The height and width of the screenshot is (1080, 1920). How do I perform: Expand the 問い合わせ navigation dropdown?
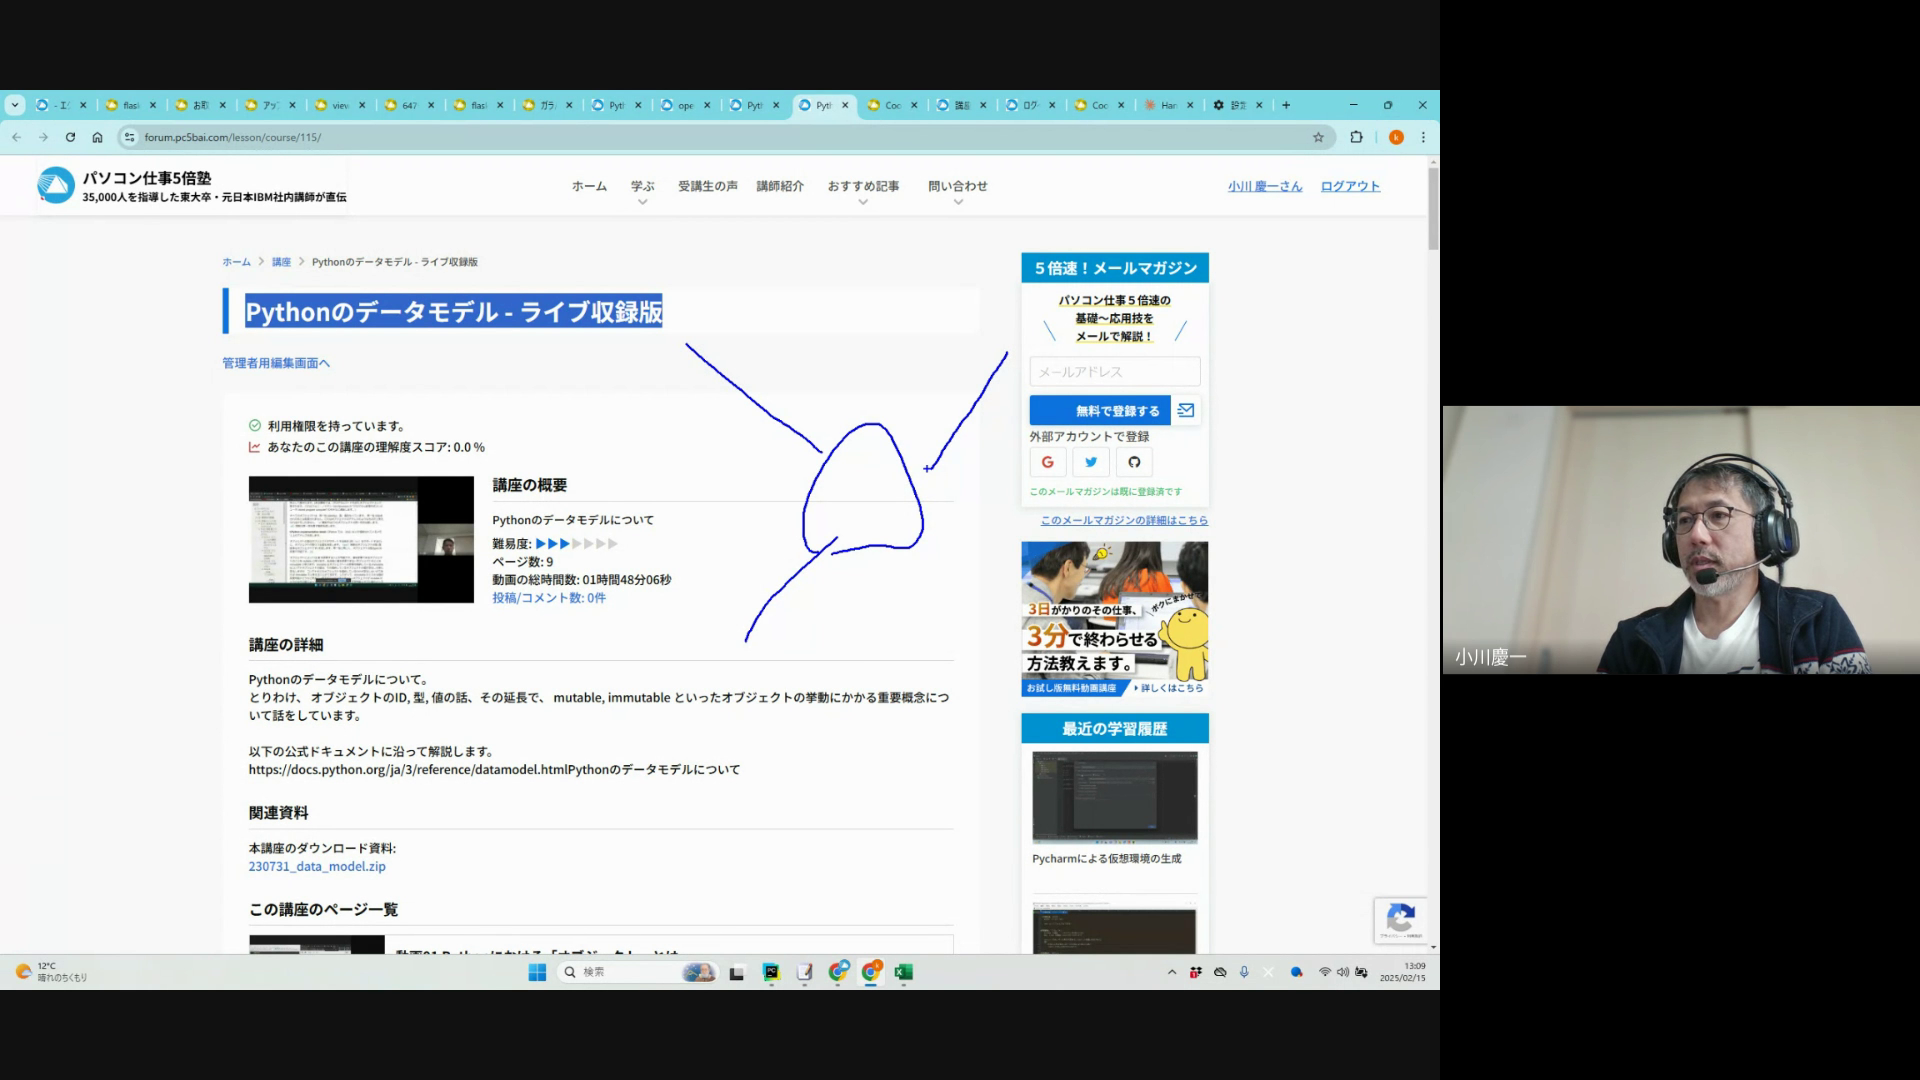tap(957, 188)
